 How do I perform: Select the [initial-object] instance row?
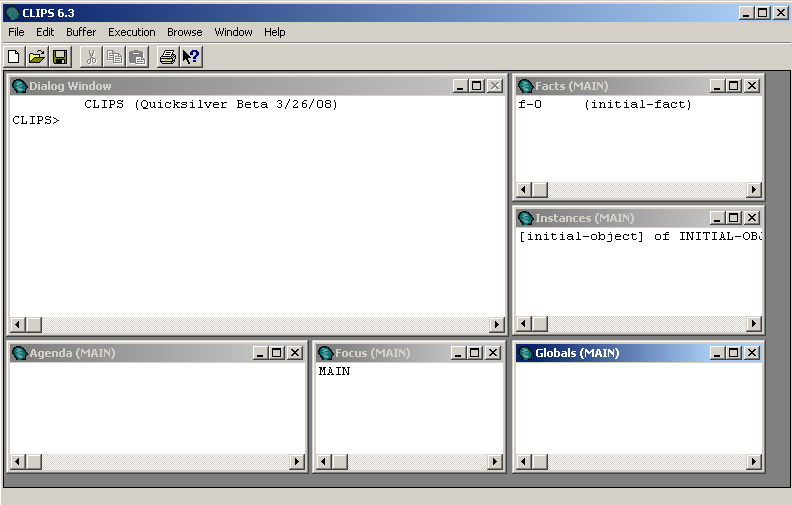tap(640, 236)
